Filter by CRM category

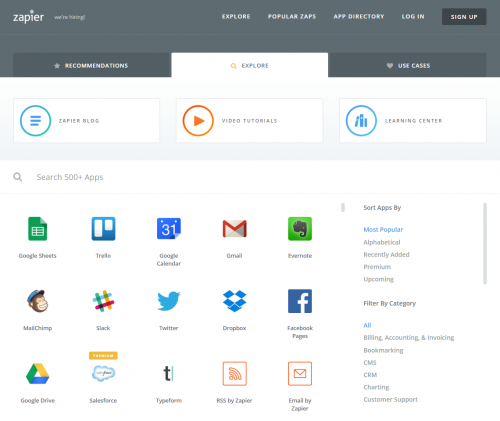pyautogui.click(x=370, y=375)
